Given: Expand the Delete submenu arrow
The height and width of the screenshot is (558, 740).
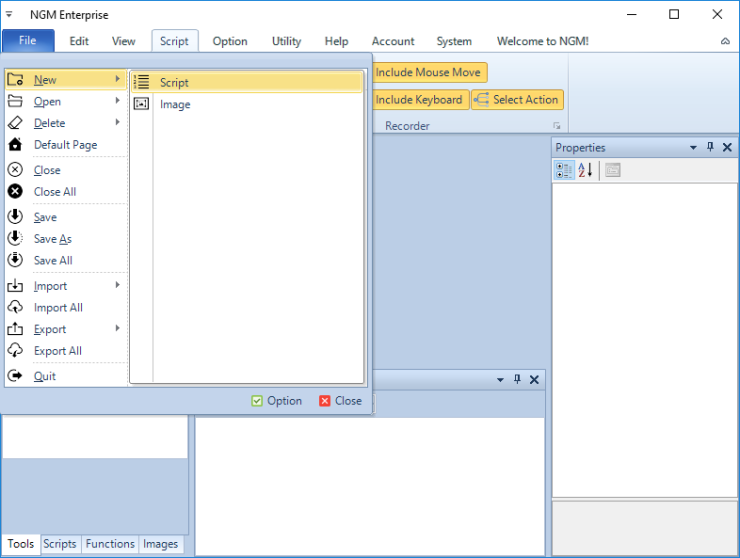Looking at the screenshot, I should click(117, 123).
